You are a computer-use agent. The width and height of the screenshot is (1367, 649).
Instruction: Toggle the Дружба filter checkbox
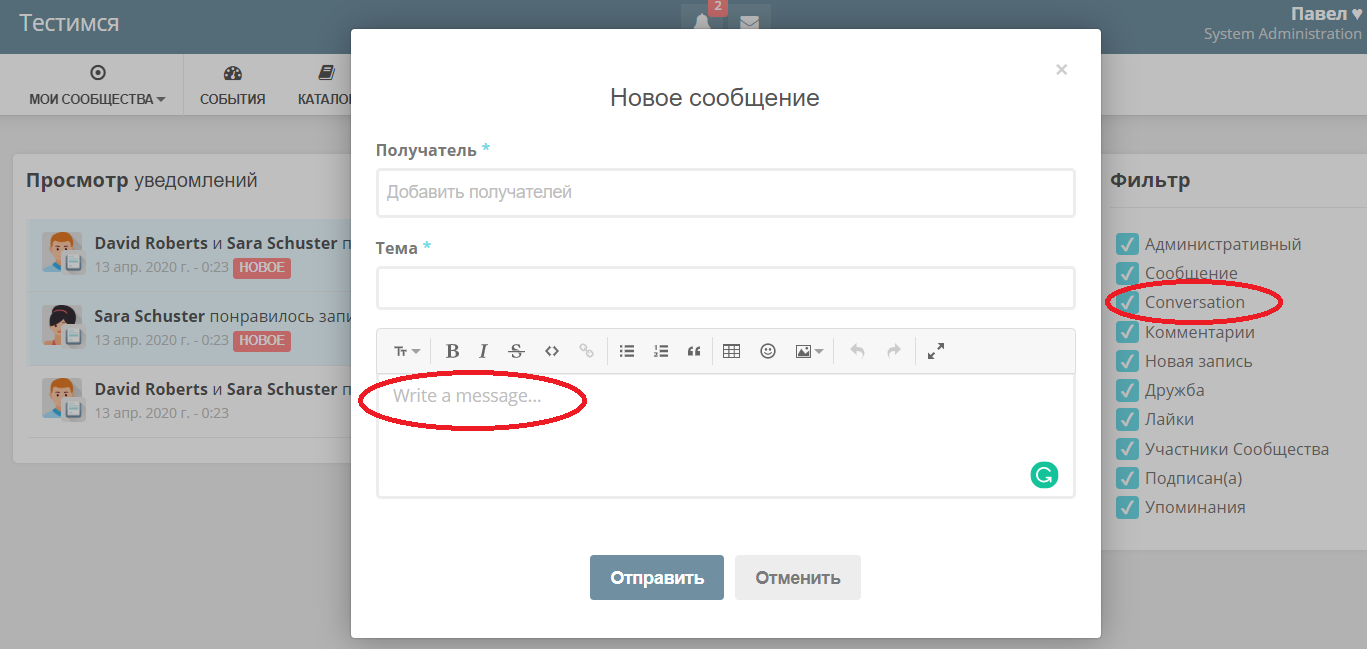tap(1127, 390)
